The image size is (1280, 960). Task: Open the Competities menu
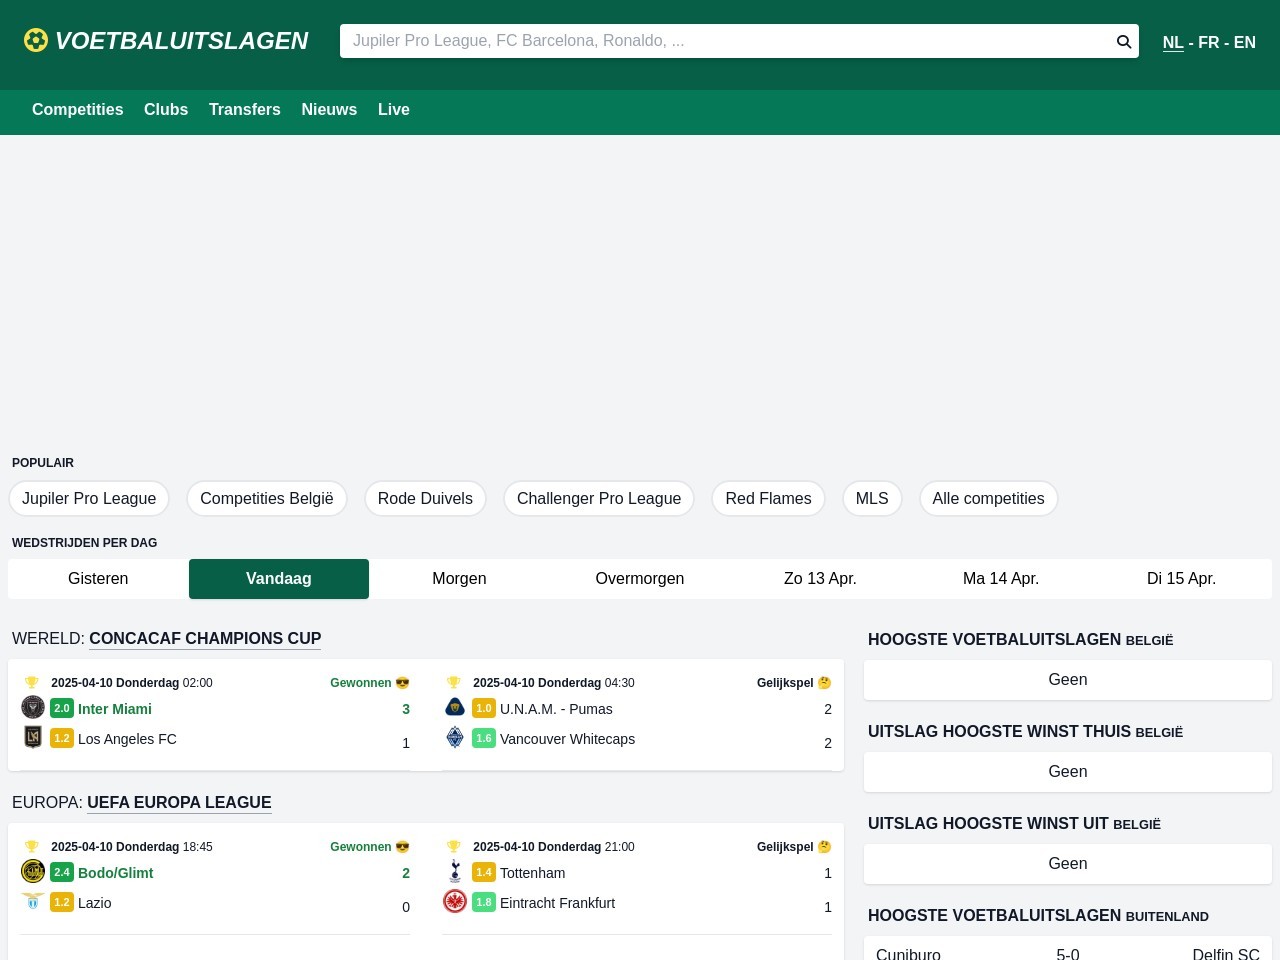click(78, 110)
